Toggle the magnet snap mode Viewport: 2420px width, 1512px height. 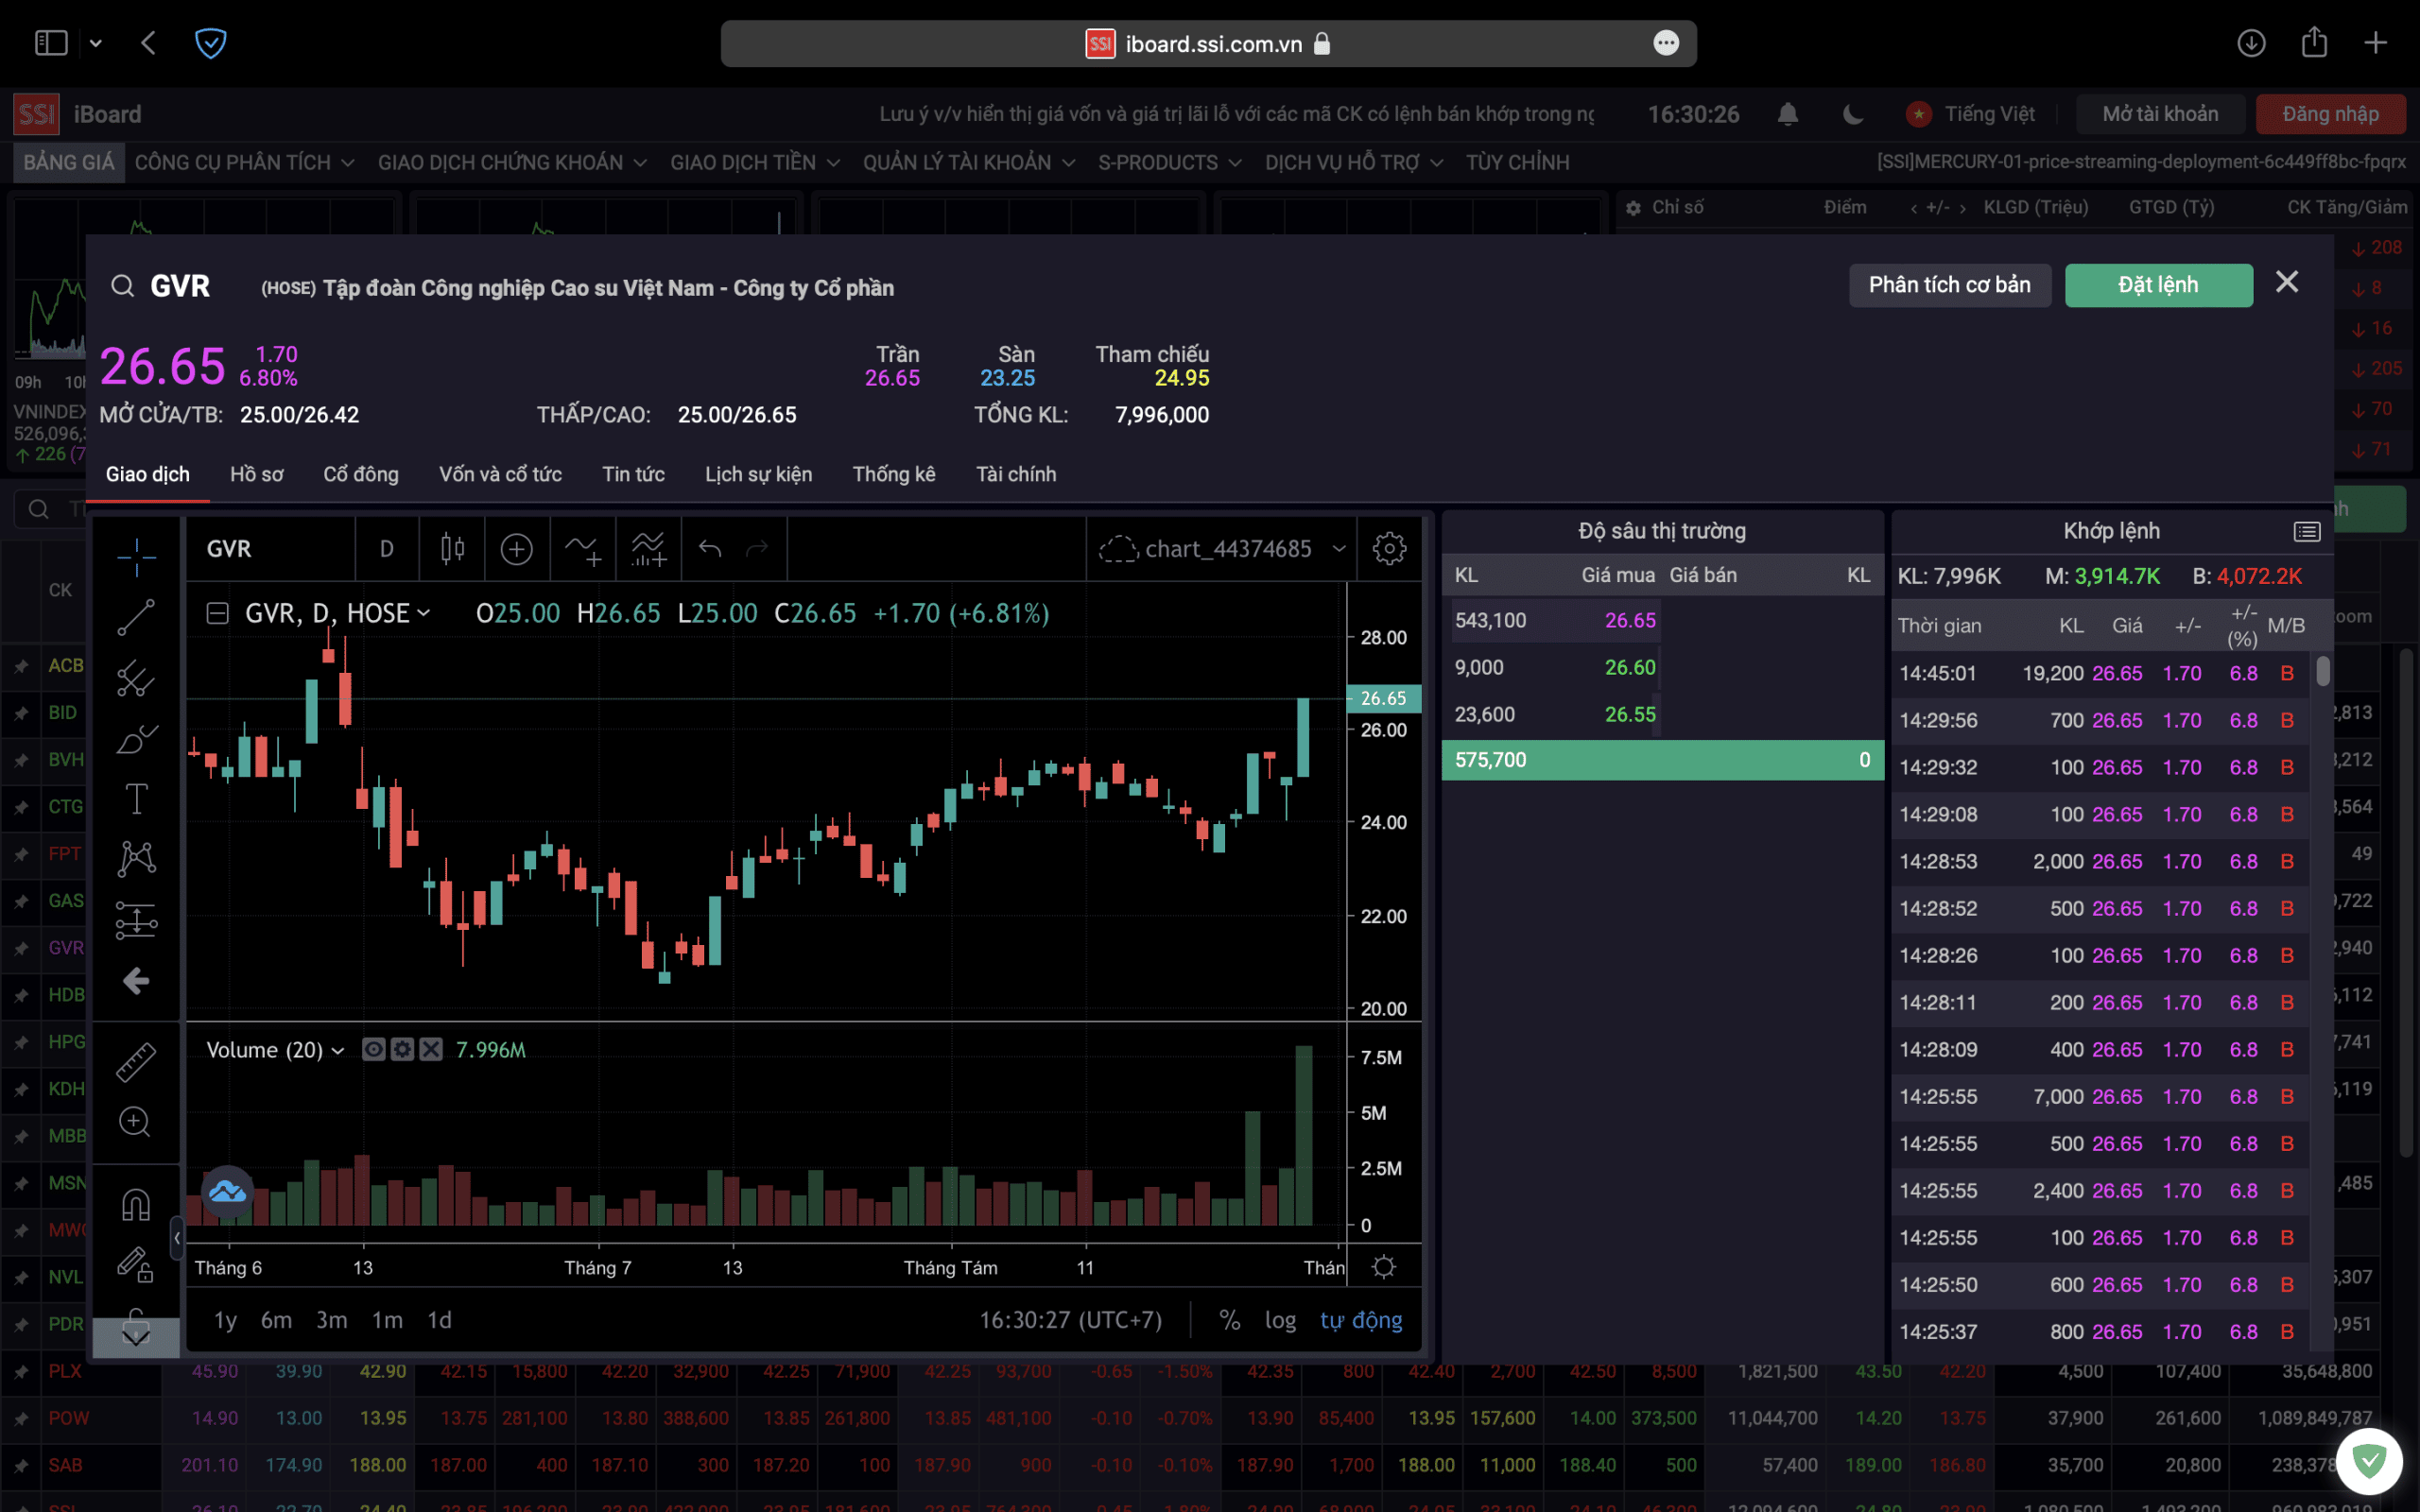click(136, 1204)
